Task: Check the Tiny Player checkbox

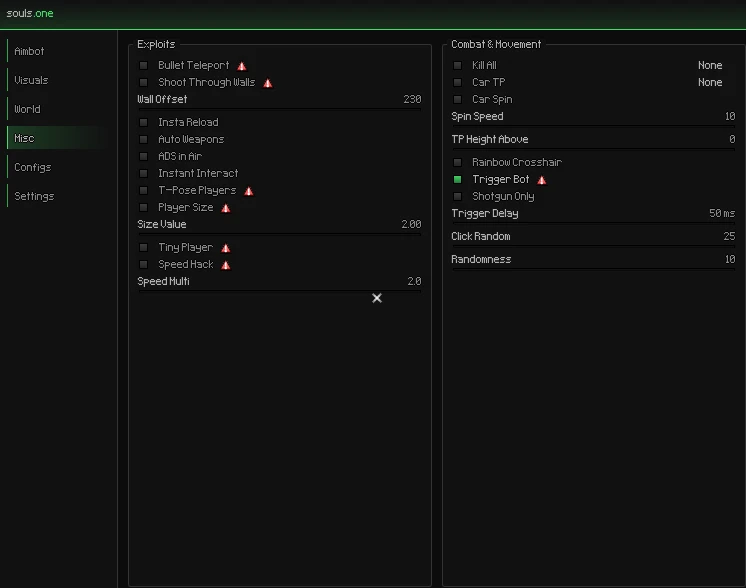Action: click(x=143, y=248)
